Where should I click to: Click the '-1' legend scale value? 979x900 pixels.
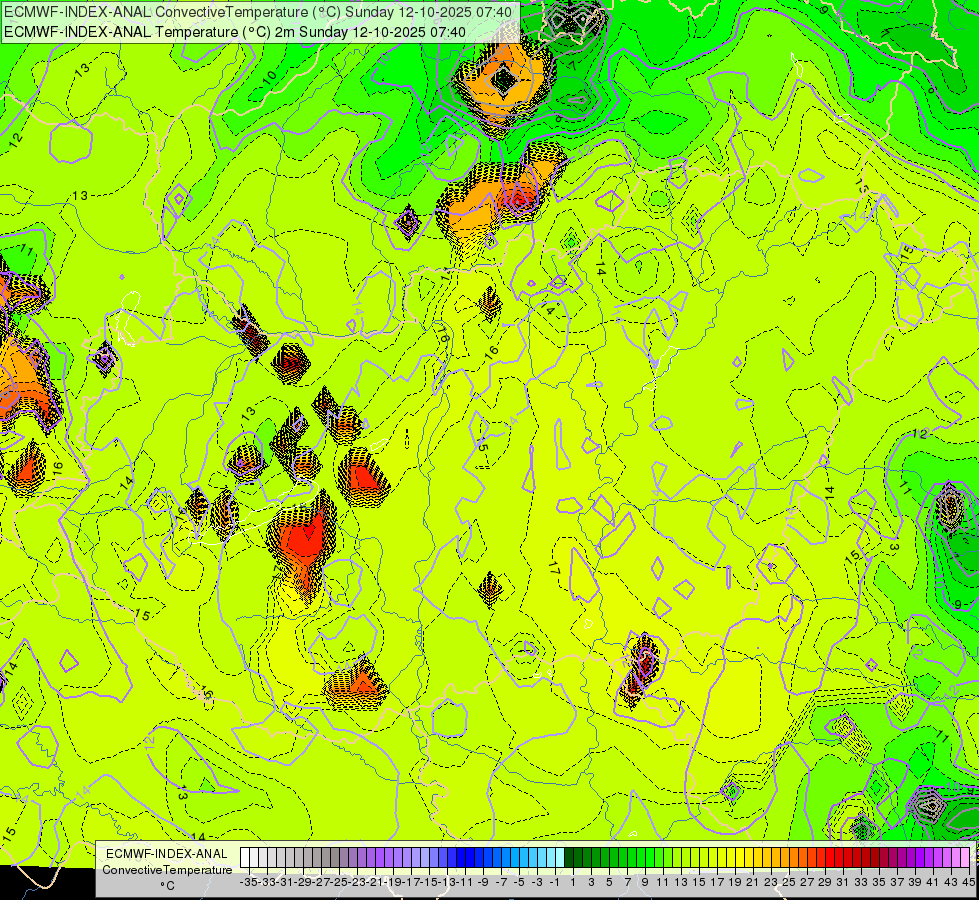coord(555,882)
